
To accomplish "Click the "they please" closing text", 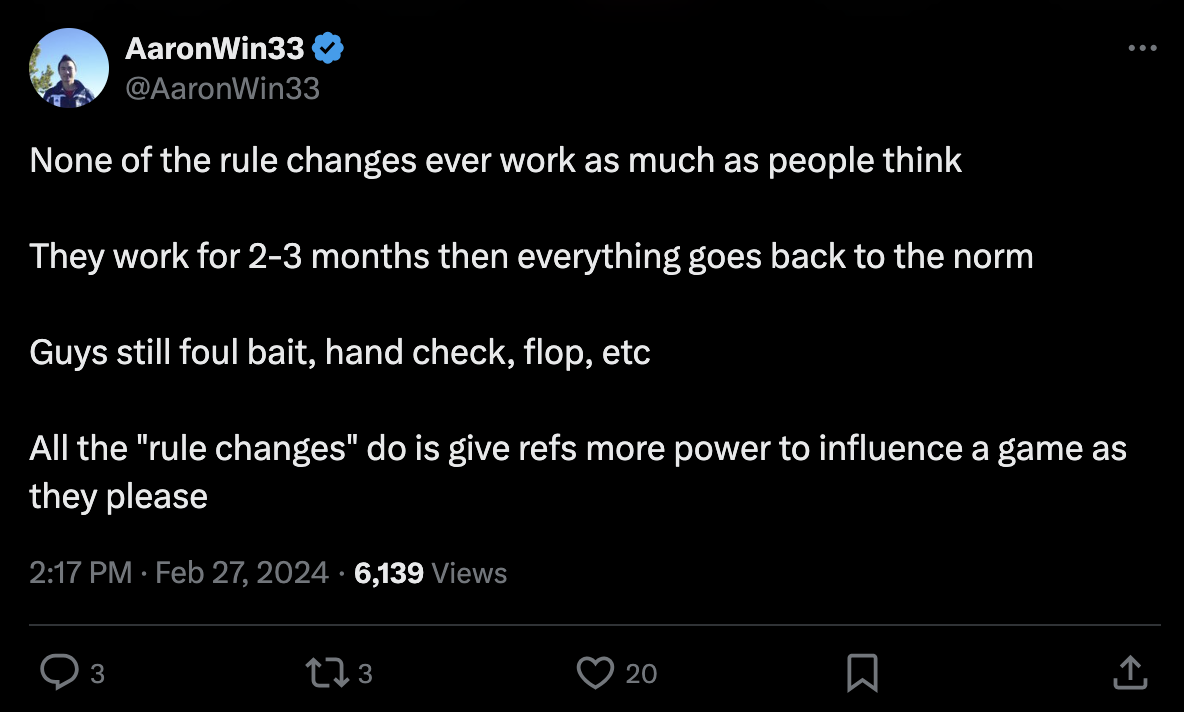I will point(119,496).
